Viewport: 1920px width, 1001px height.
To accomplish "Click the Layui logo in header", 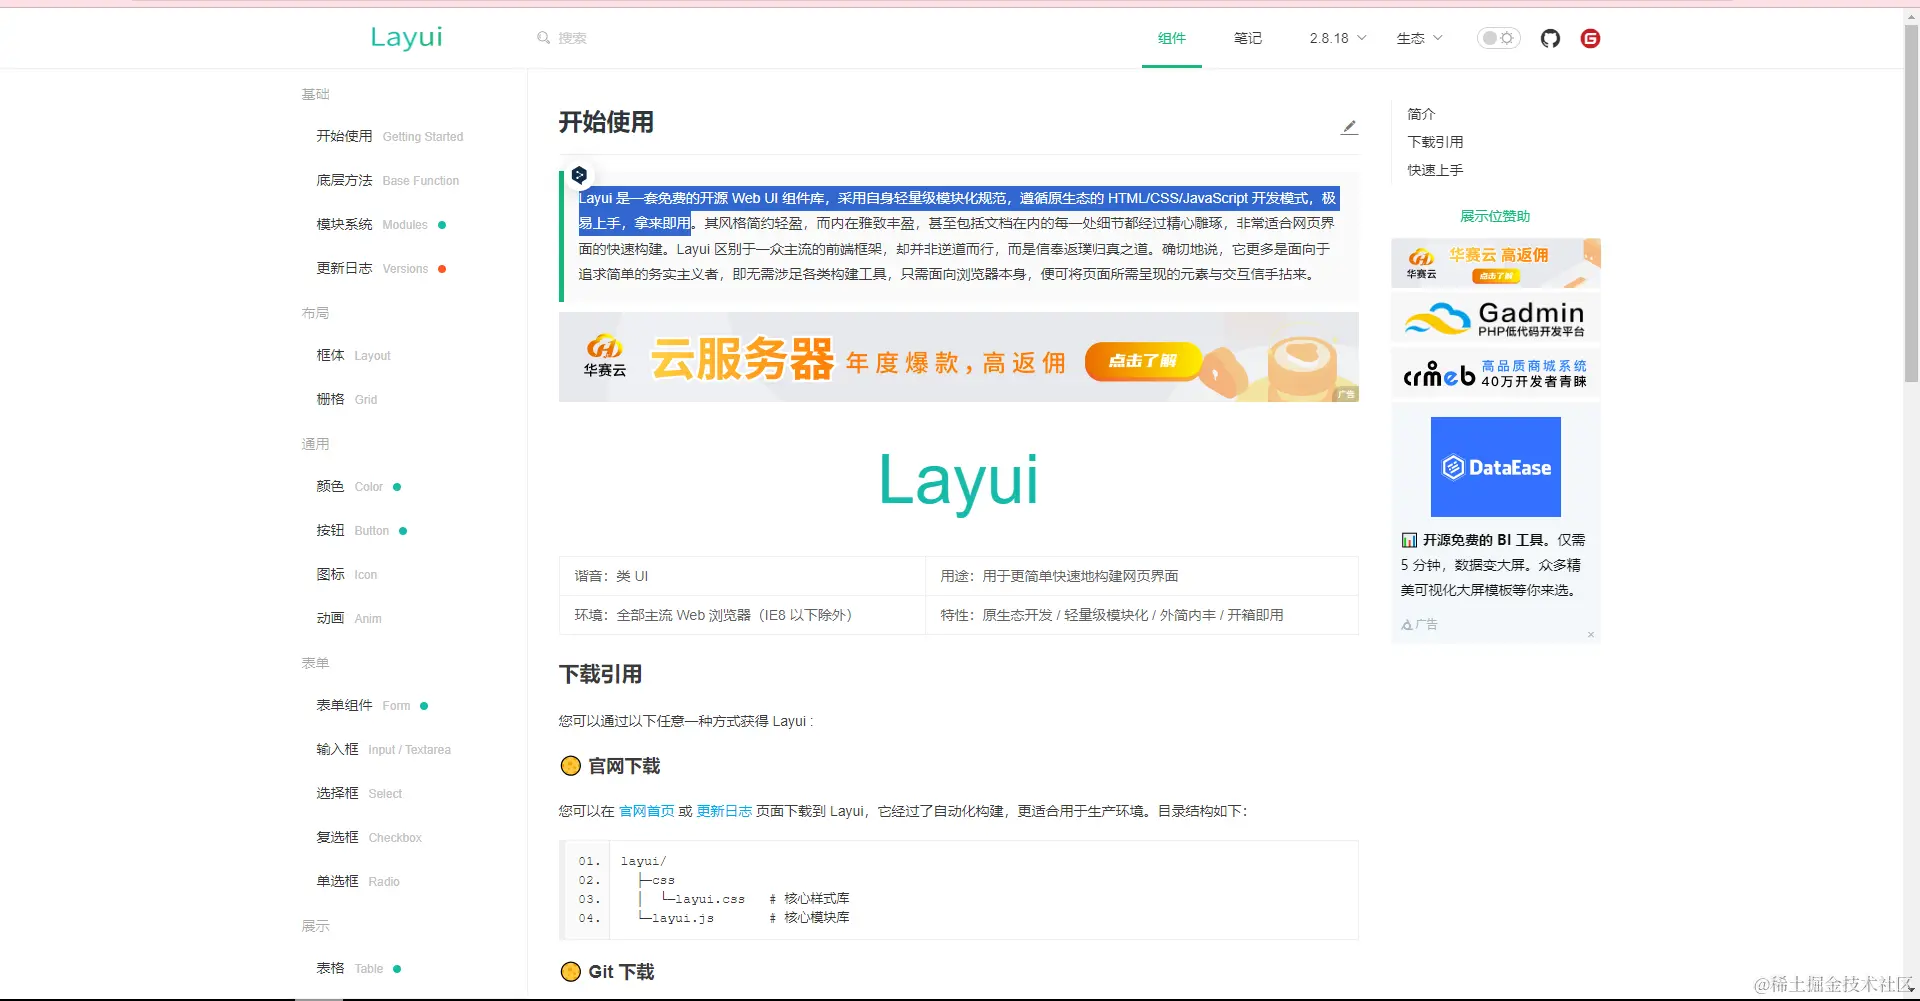I will coord(406,37).
